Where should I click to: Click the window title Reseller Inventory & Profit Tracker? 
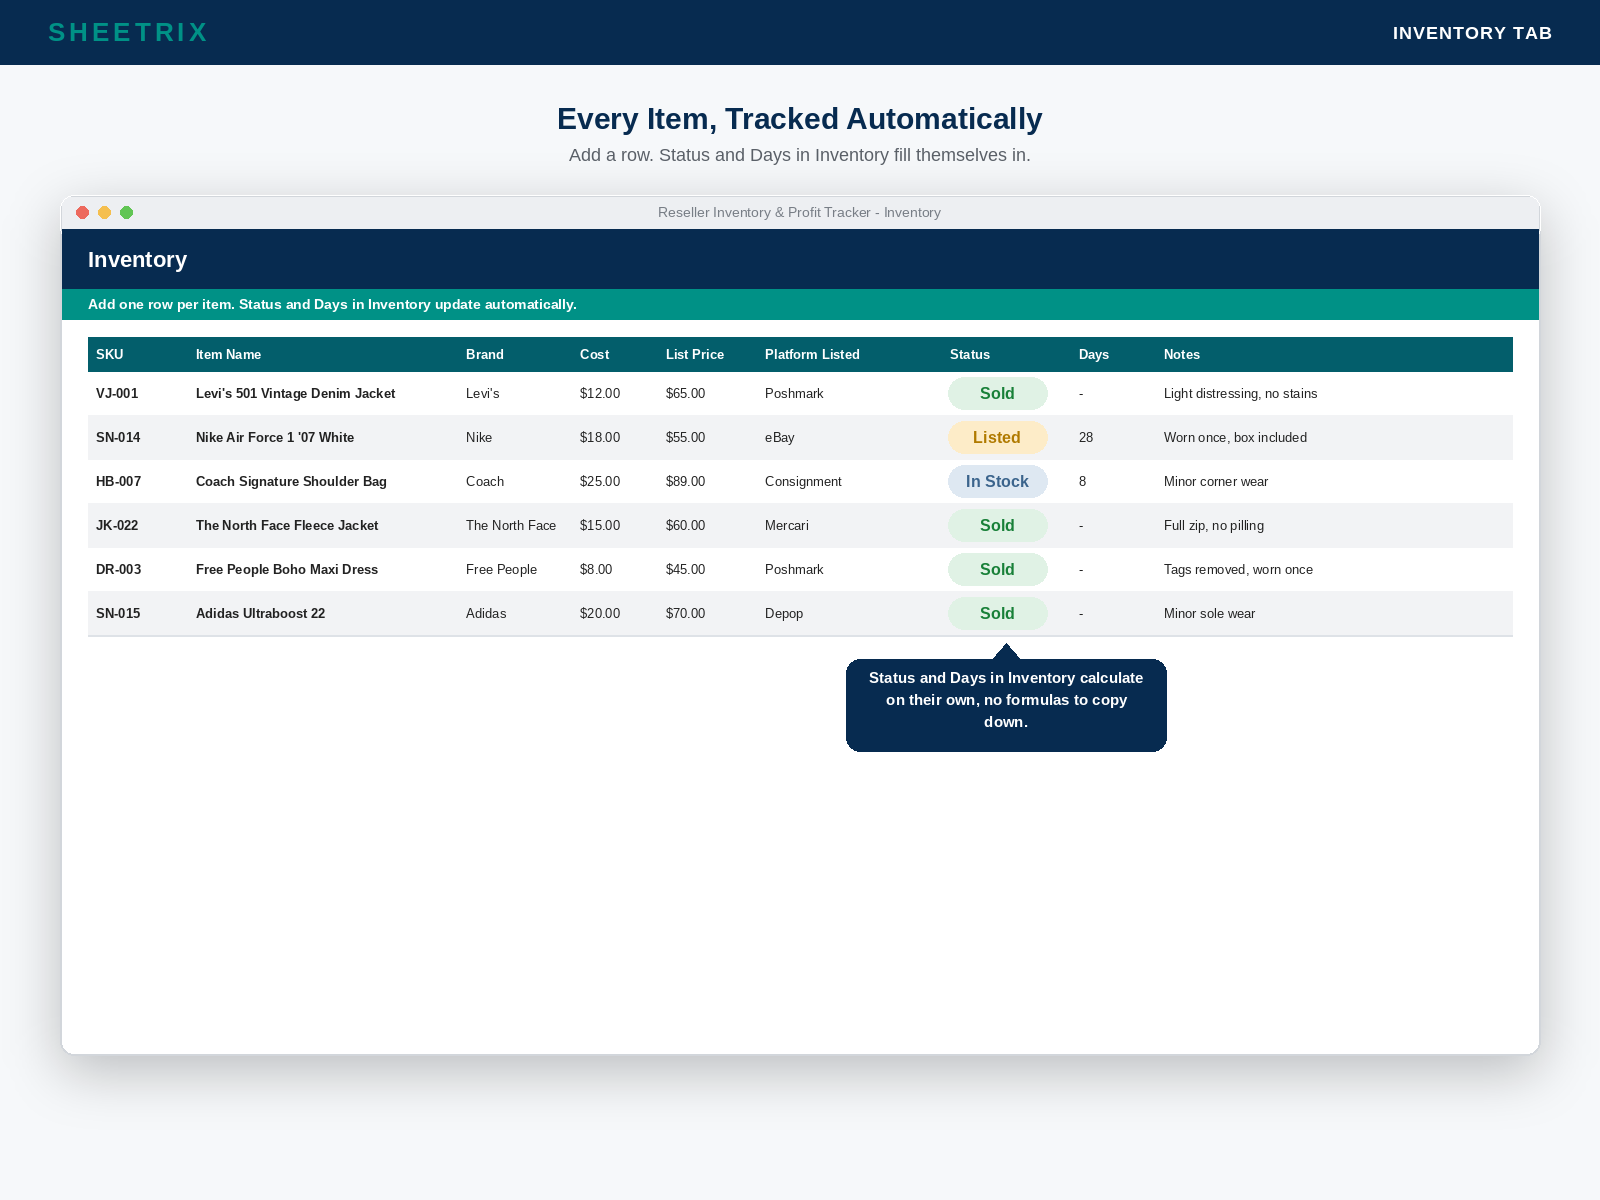click(799, 212)
